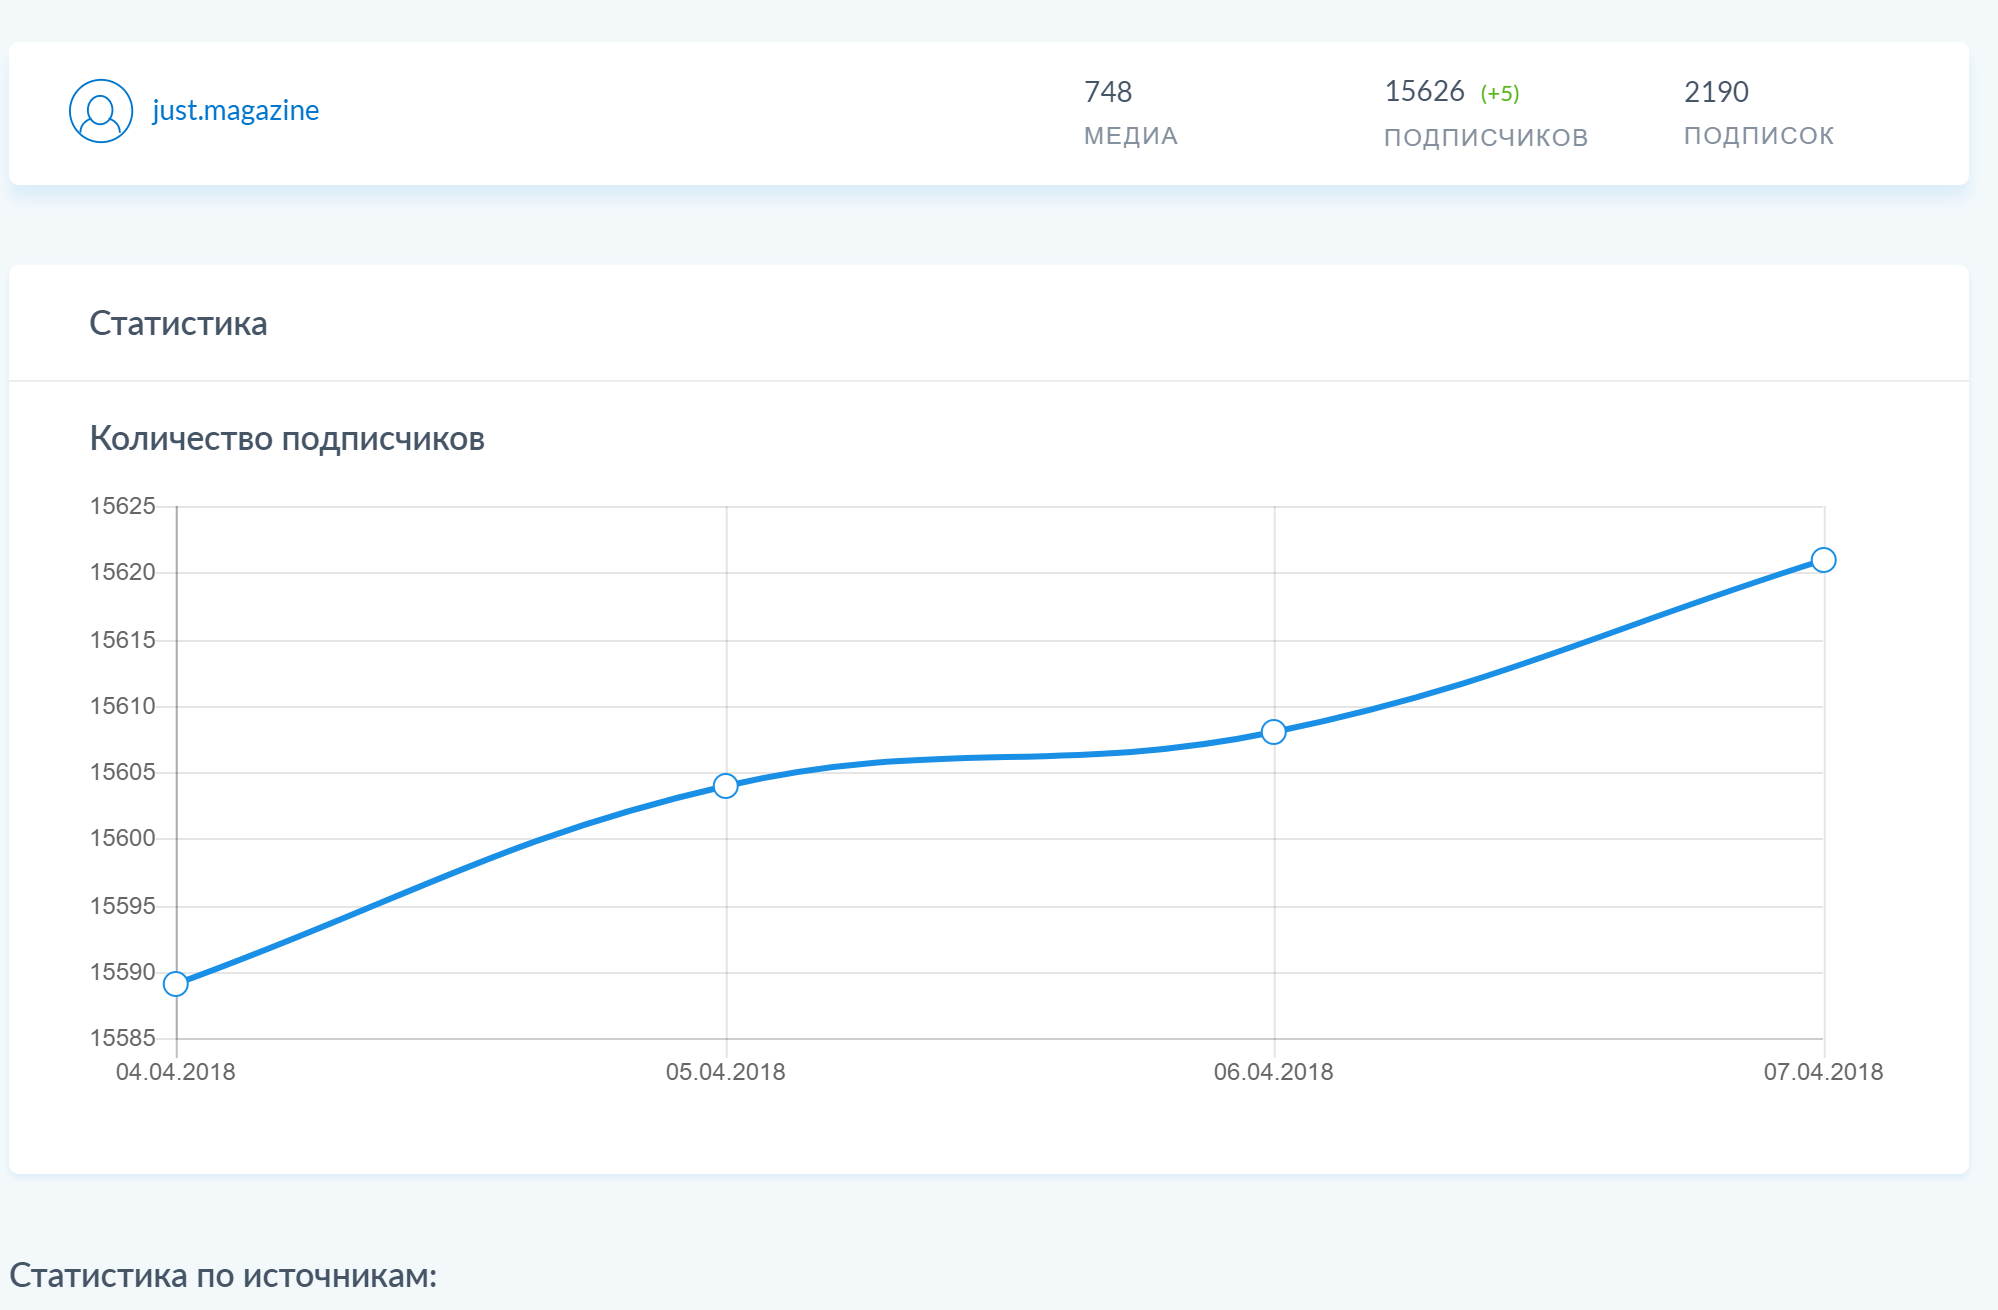Click the ПОДПИСОК label
Viewport: 1998px width, 1310px height.
click(x=1758, y=136)
